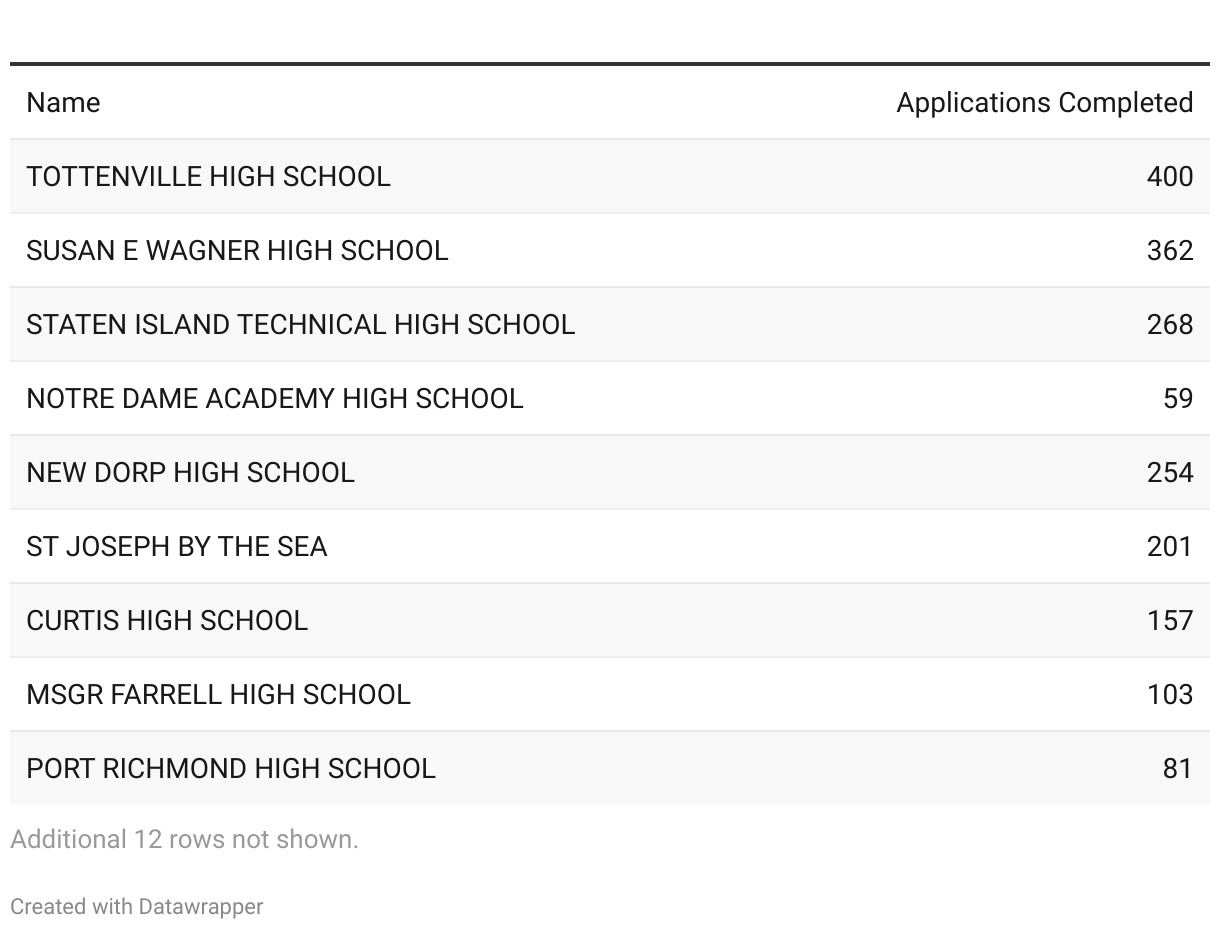This screenshot has width=1220, height=930.
Task: Click the Name column header
Action: (x=63, y=103)
